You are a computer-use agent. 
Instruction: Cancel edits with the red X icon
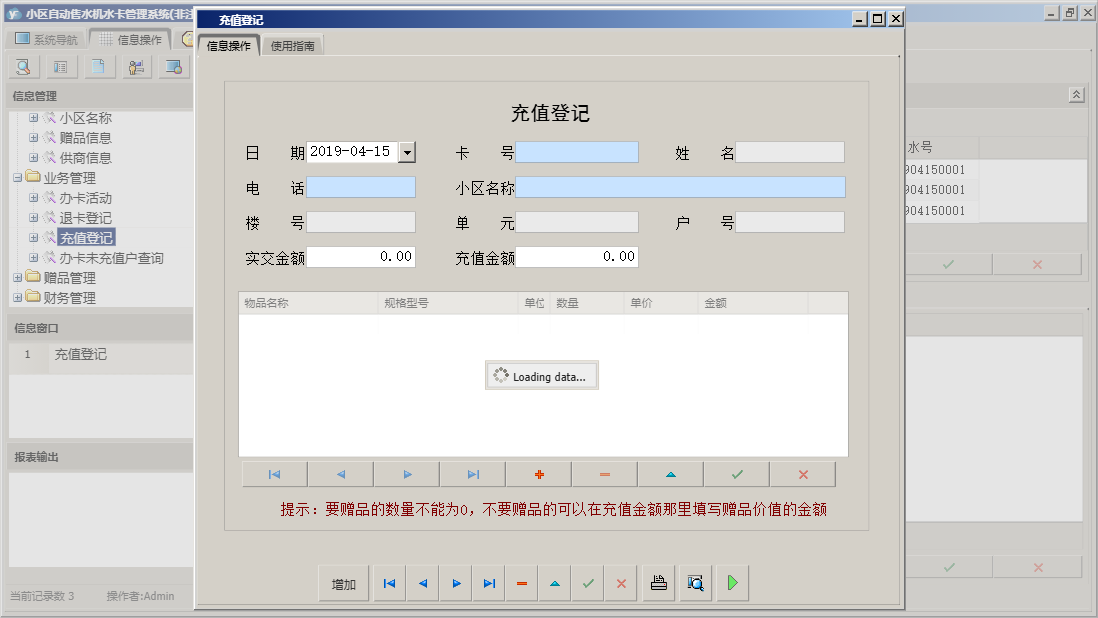click(802, 473)
